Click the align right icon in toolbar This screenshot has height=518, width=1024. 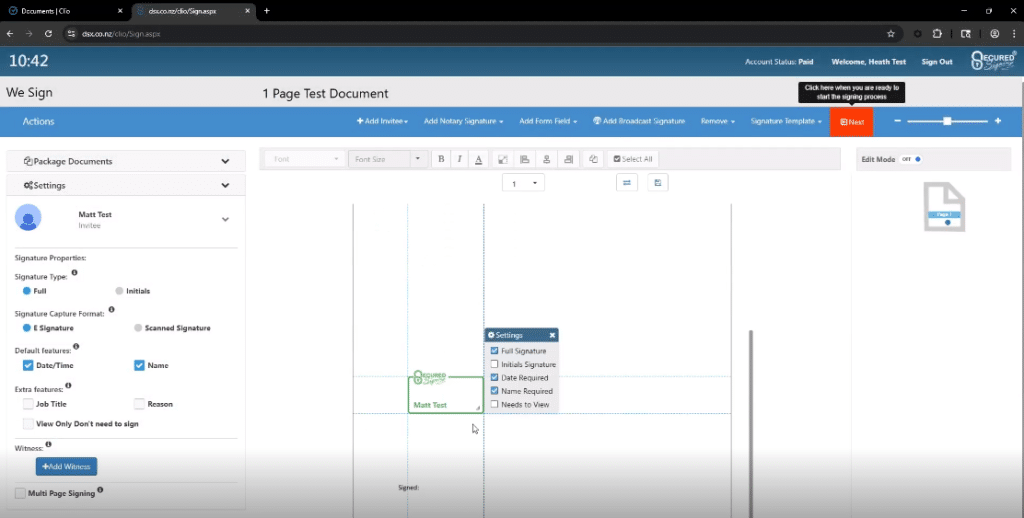(568, 159)
